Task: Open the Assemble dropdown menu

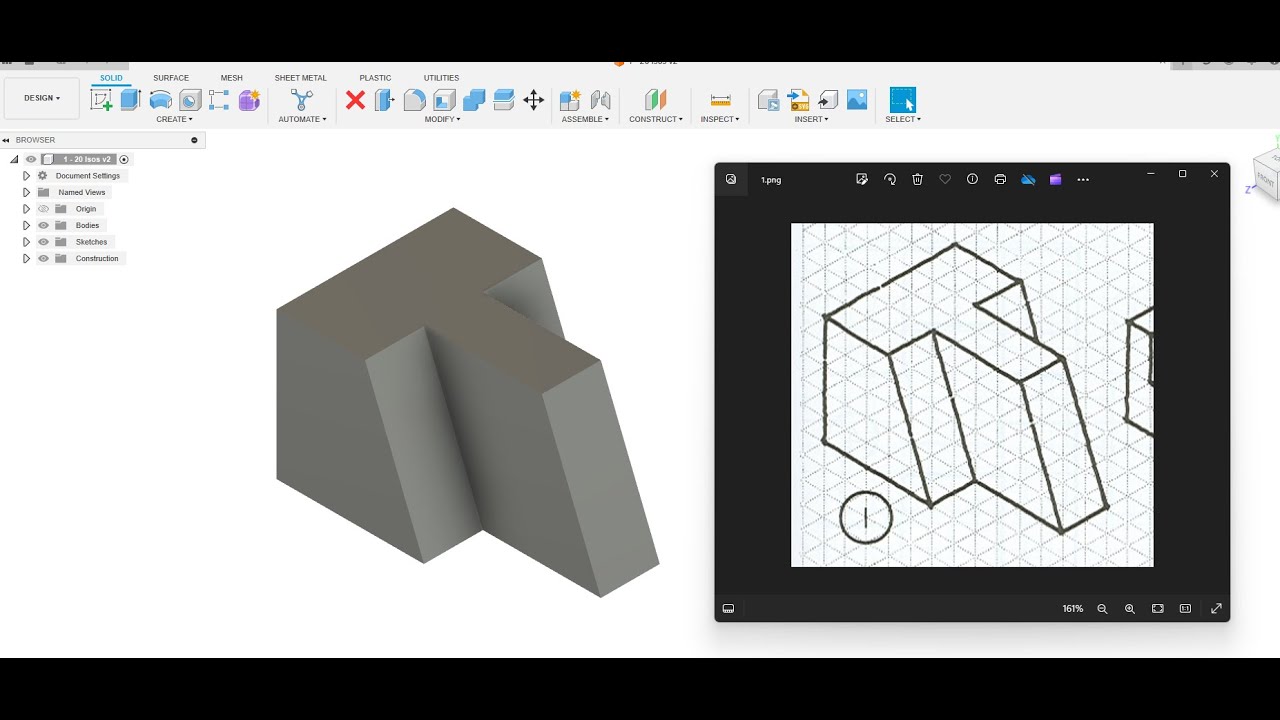Action: coord(585,119)
